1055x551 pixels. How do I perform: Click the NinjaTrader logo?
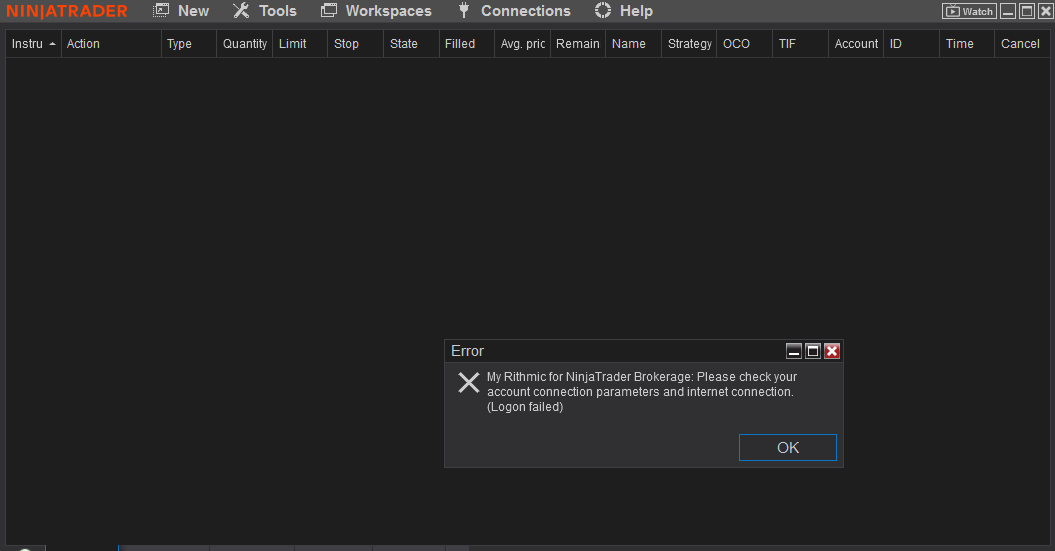coord(67,11)
